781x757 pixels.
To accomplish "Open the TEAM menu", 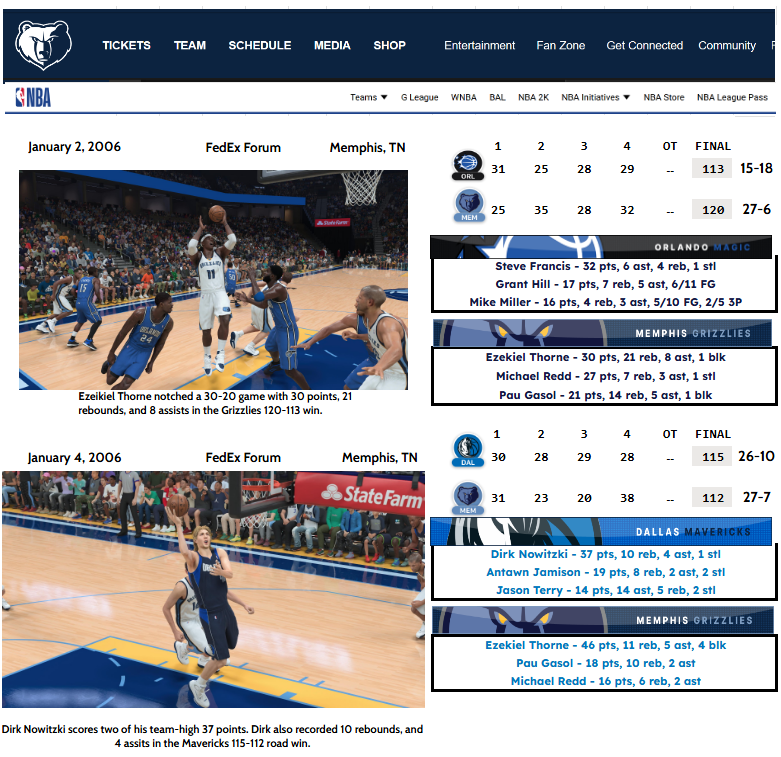I will [190, 45].
